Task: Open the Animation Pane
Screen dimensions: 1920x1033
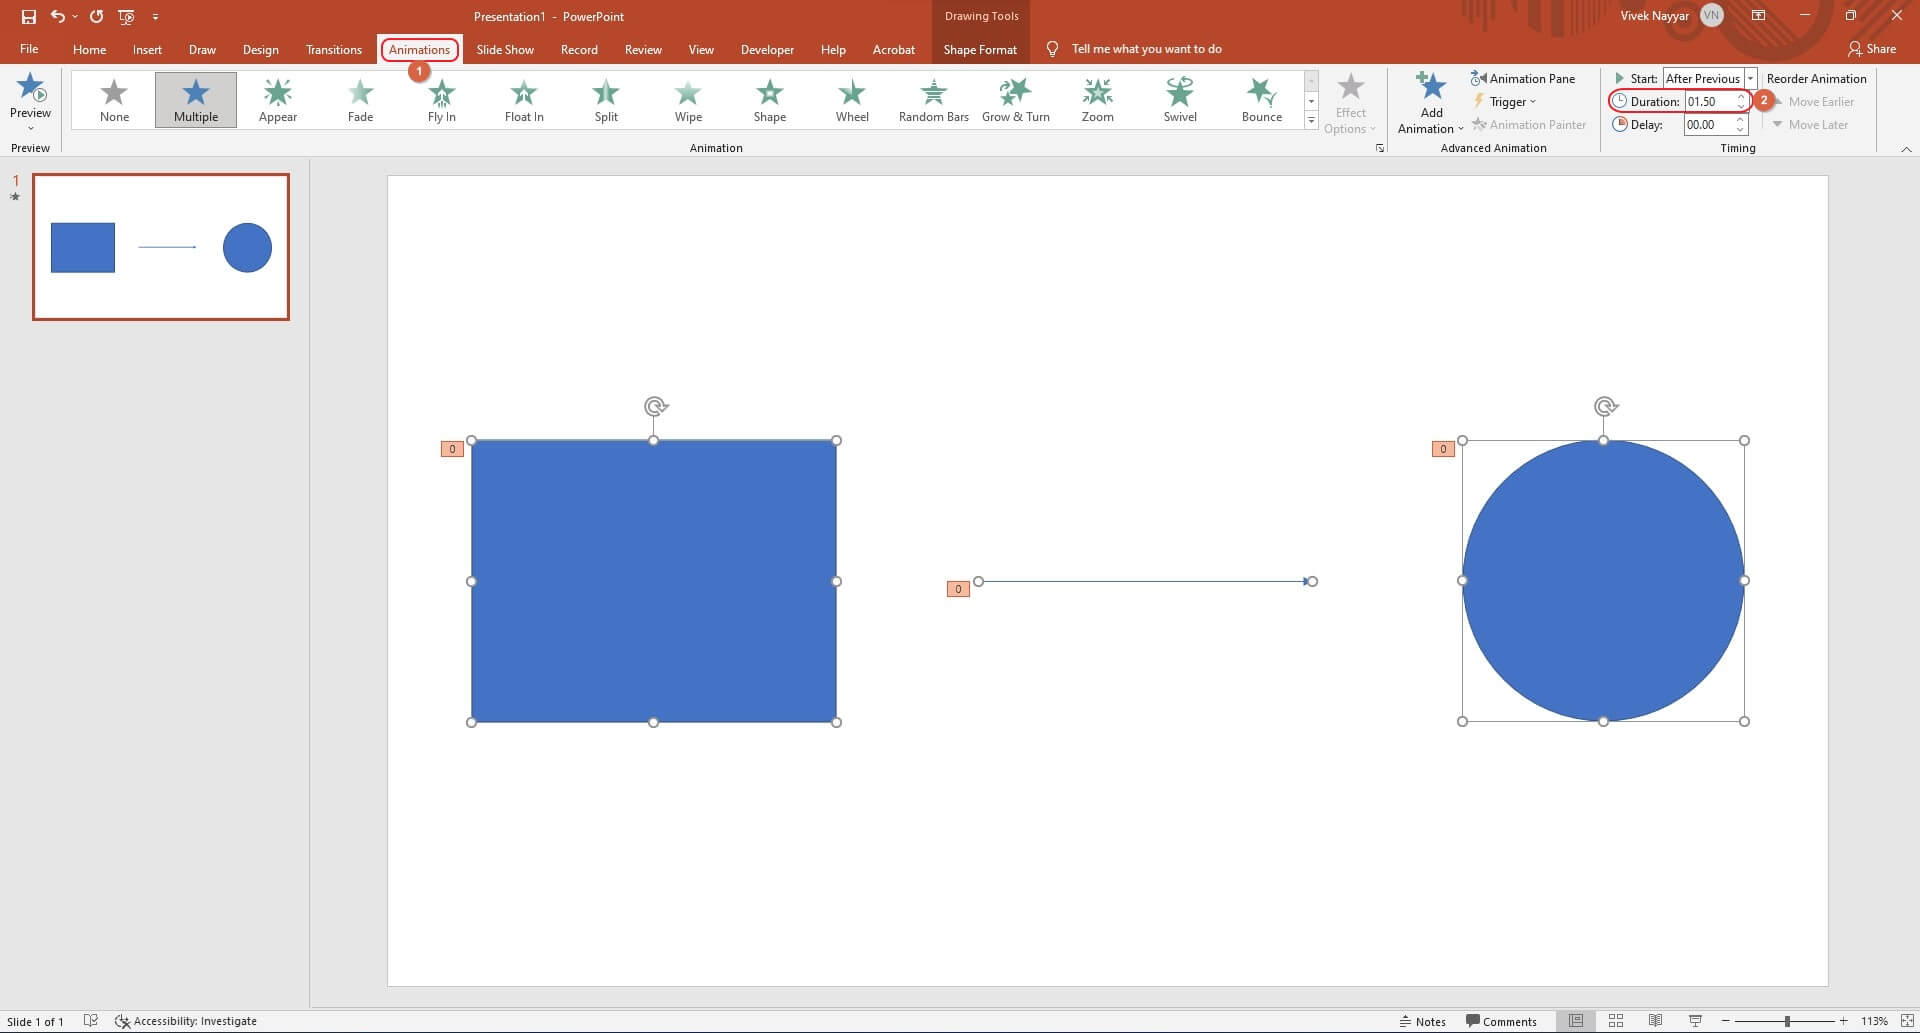Action: click(1523, 78)
